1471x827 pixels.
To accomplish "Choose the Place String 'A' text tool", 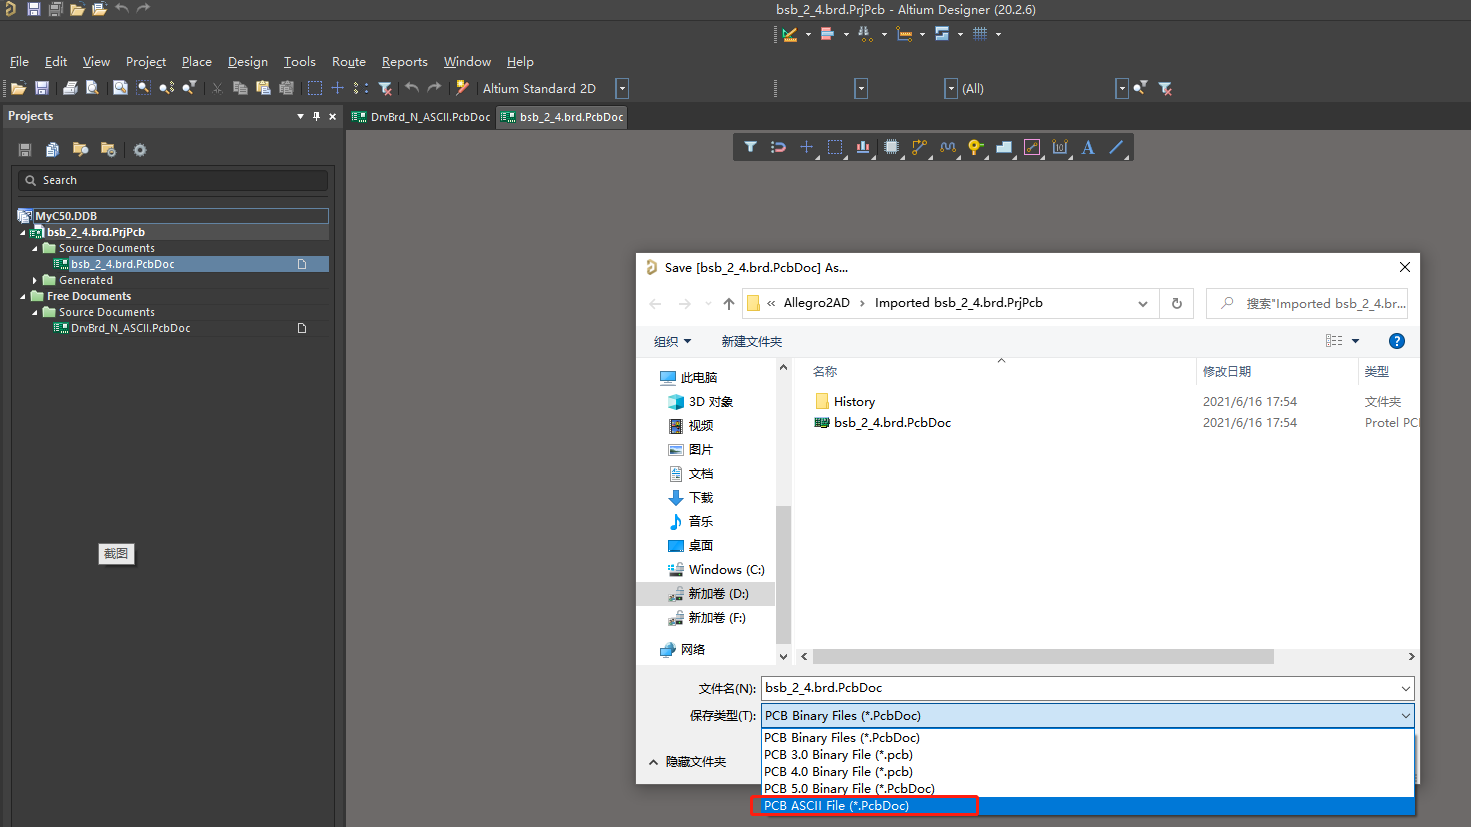I will click(1088, 147).
